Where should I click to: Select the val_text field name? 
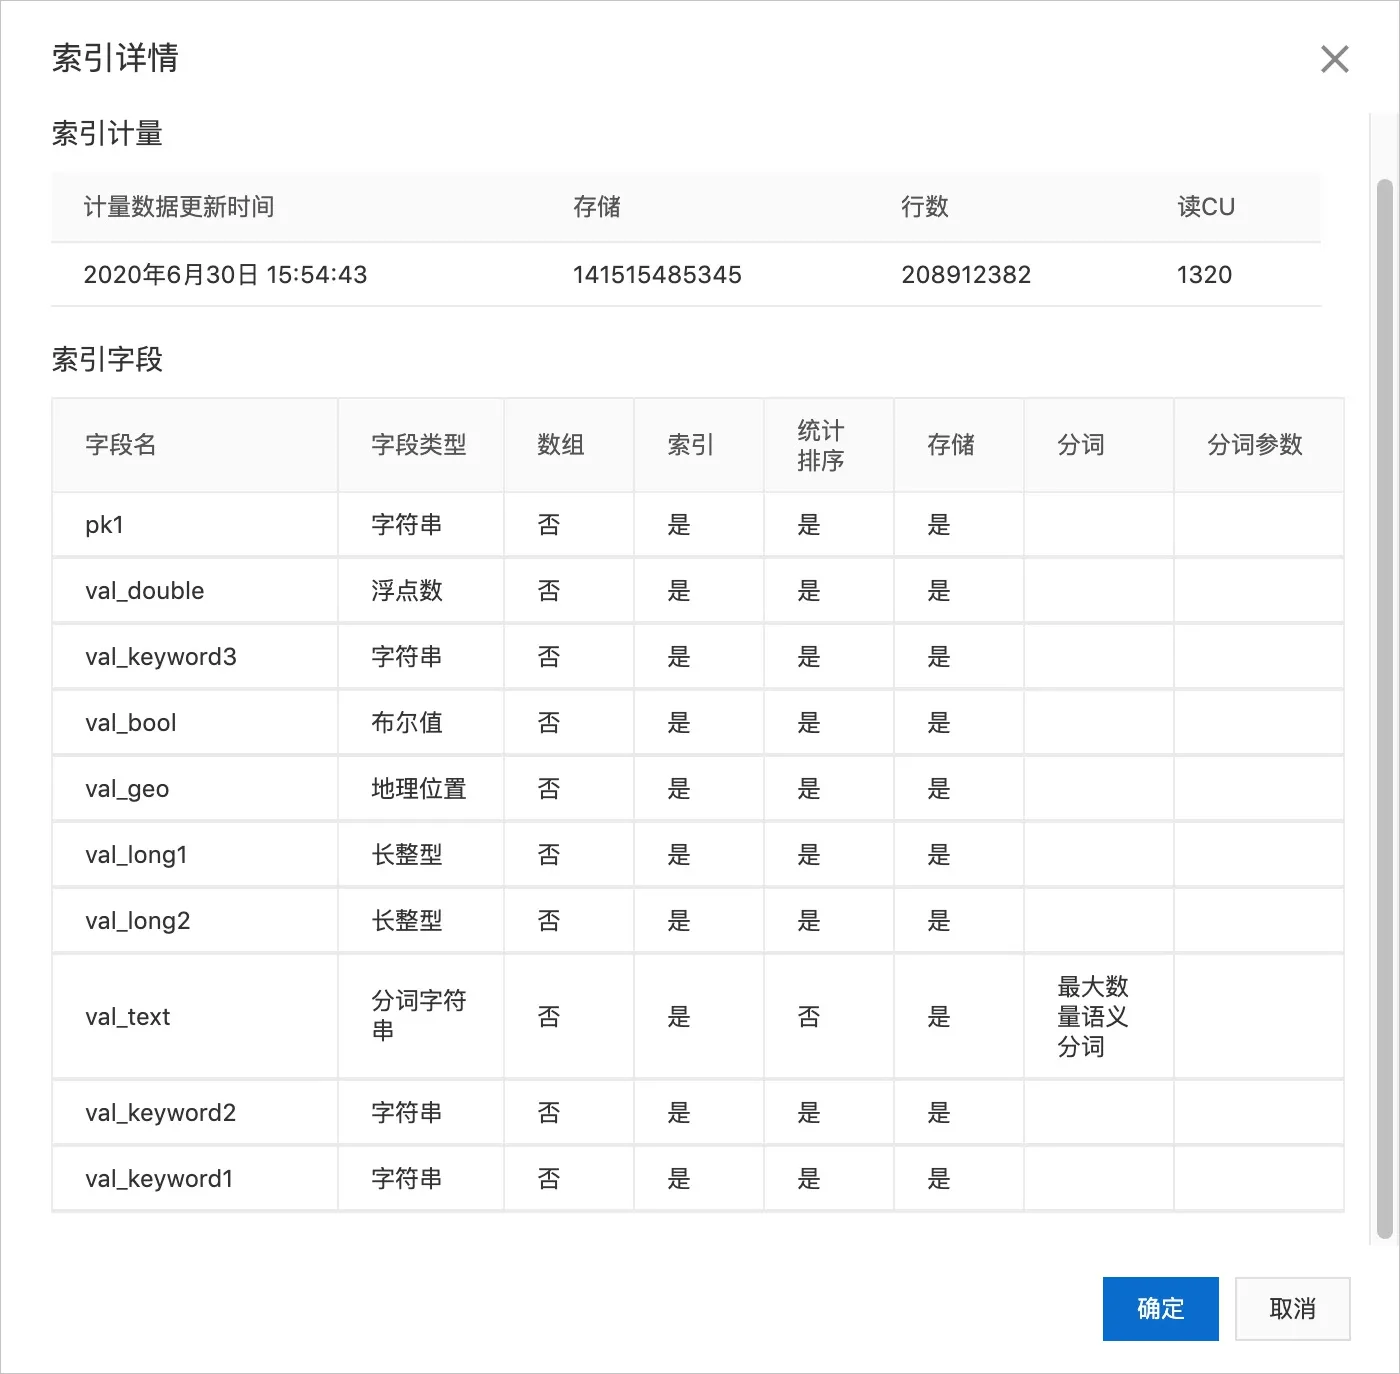(128, 1017)
